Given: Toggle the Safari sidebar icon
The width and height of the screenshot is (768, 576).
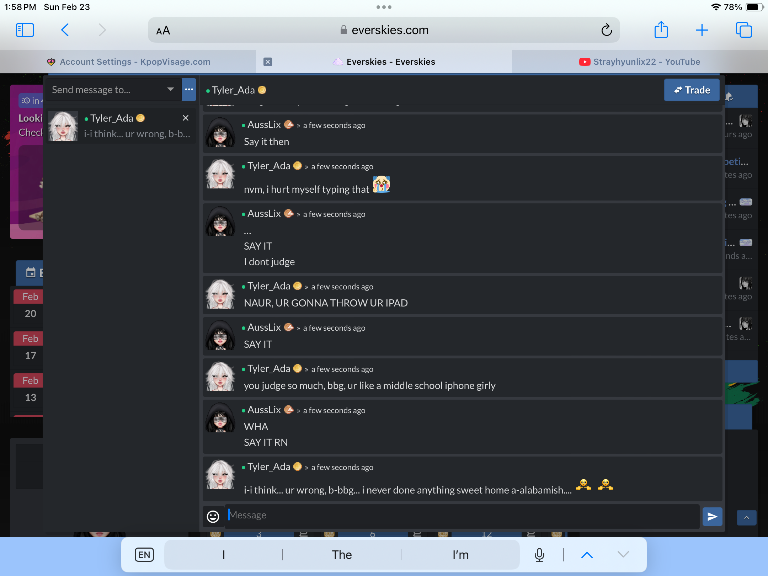Looking at the screenshot, I should (25, 30).
